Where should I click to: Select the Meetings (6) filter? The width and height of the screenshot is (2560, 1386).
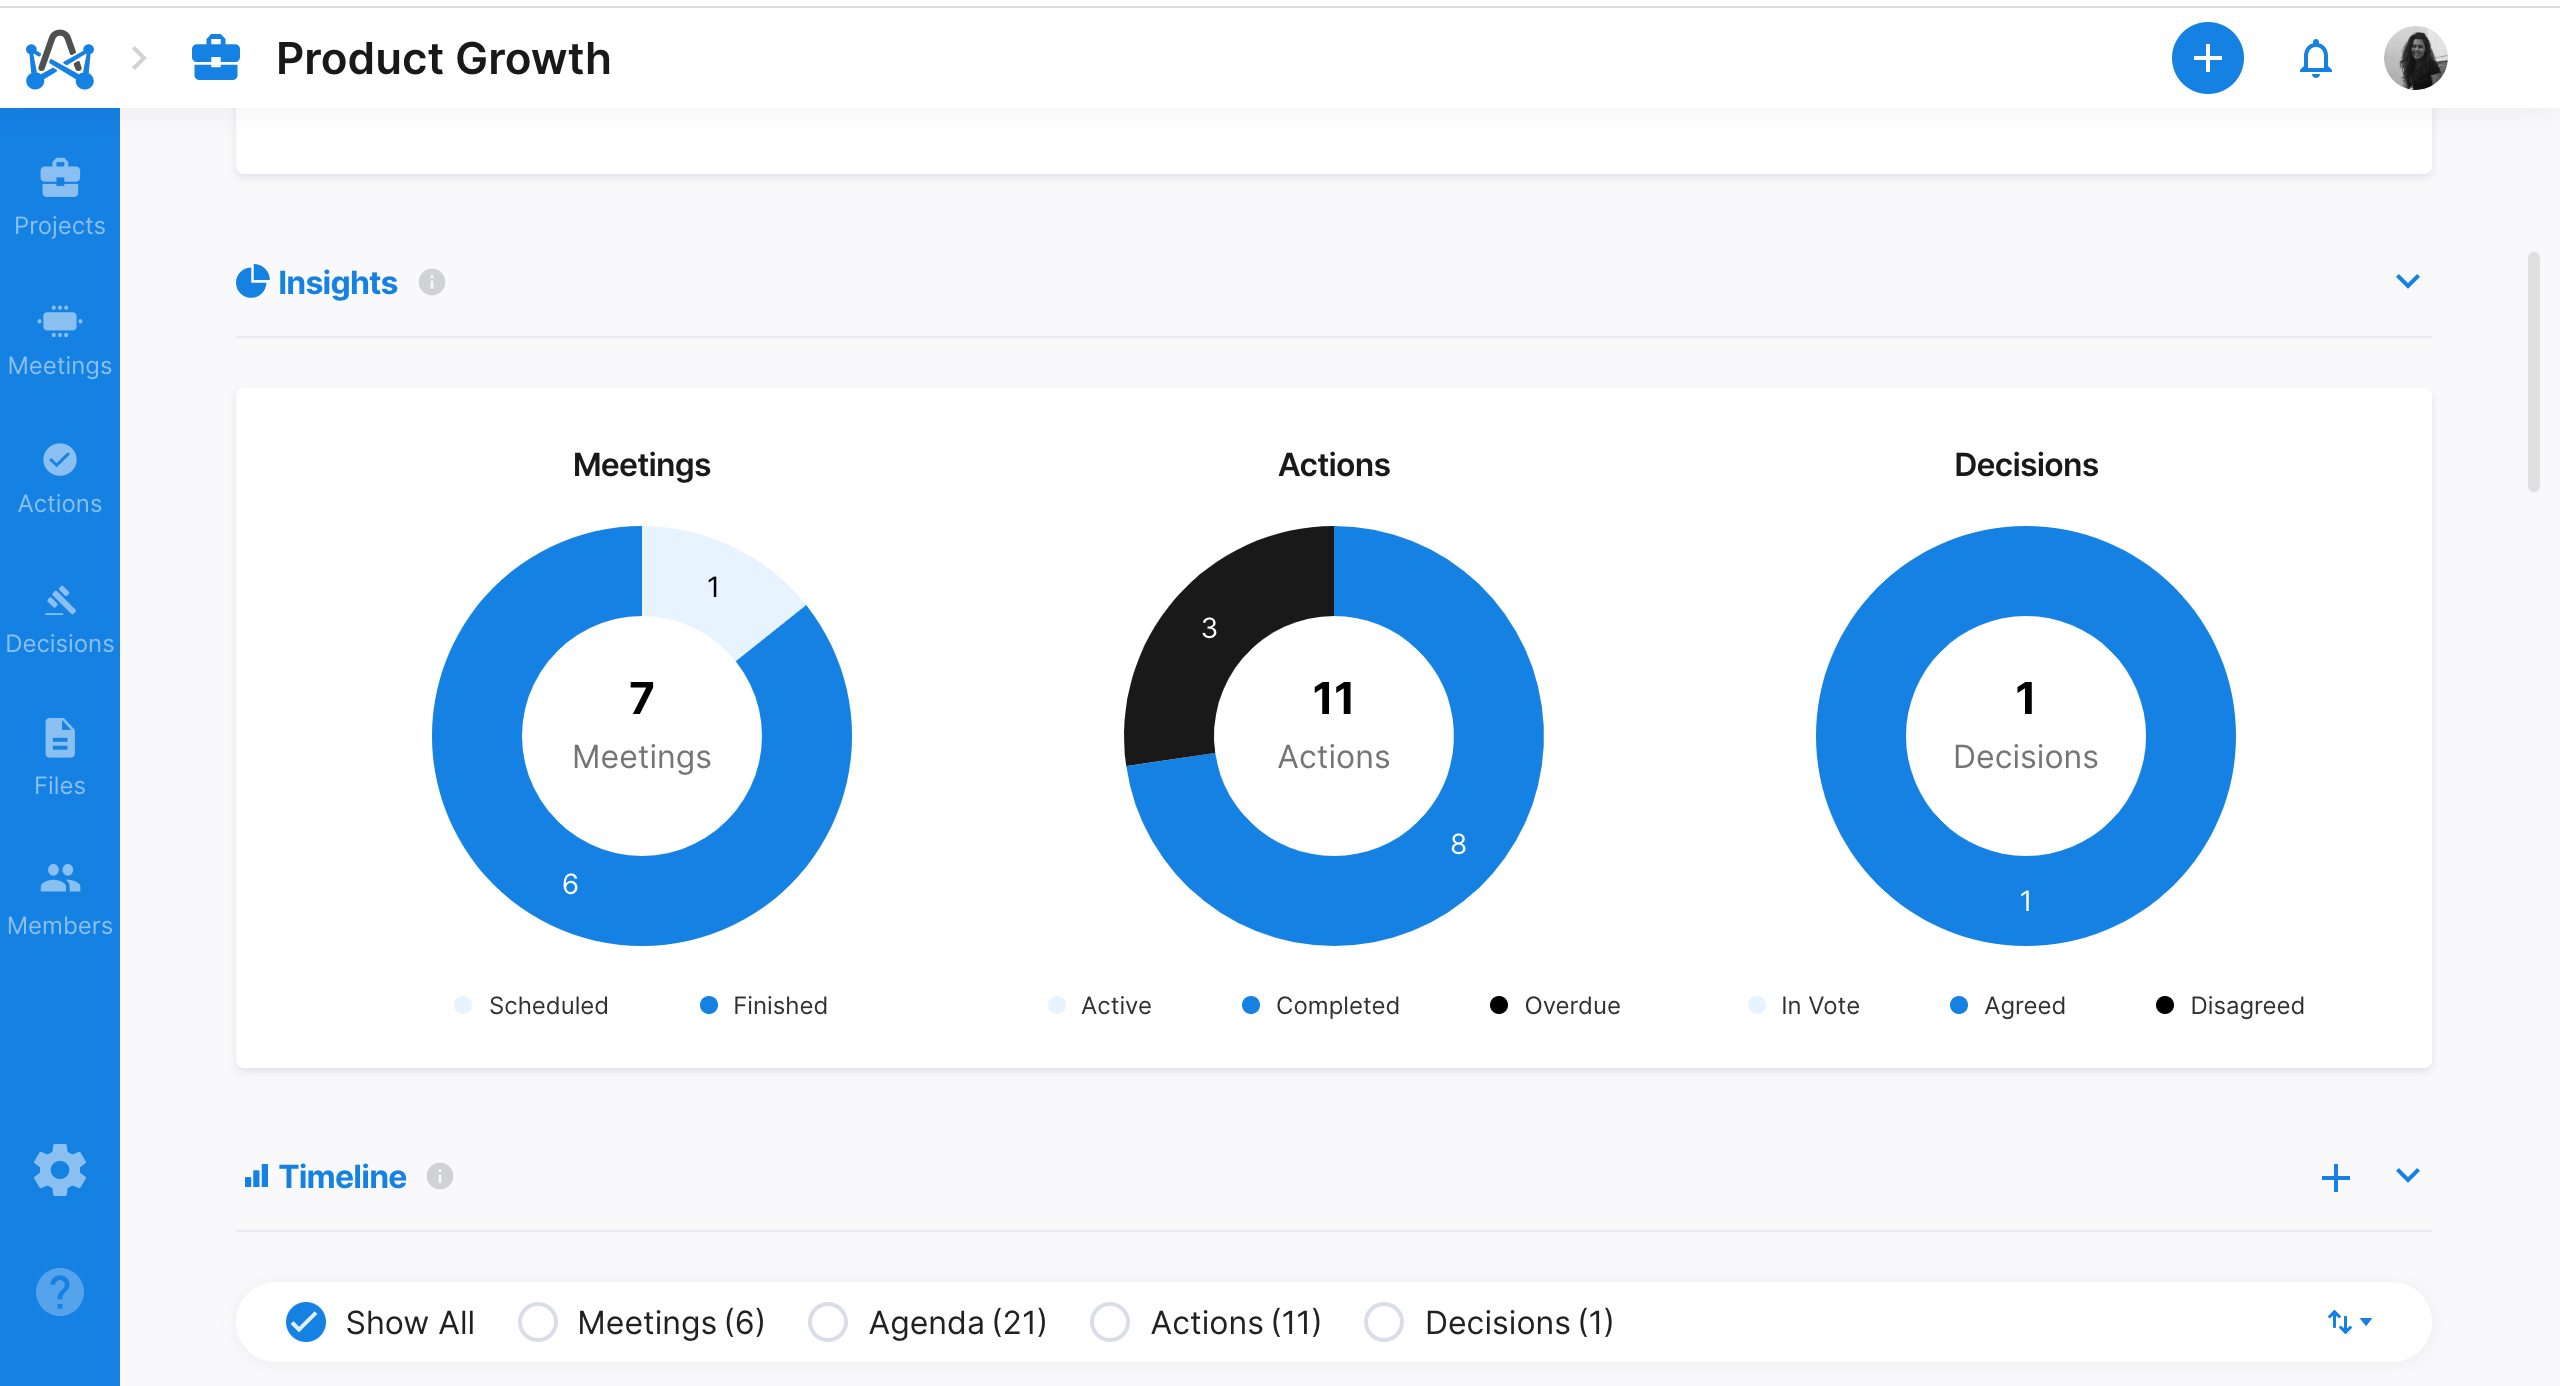pyautogui.click(x=538, y=1322)
